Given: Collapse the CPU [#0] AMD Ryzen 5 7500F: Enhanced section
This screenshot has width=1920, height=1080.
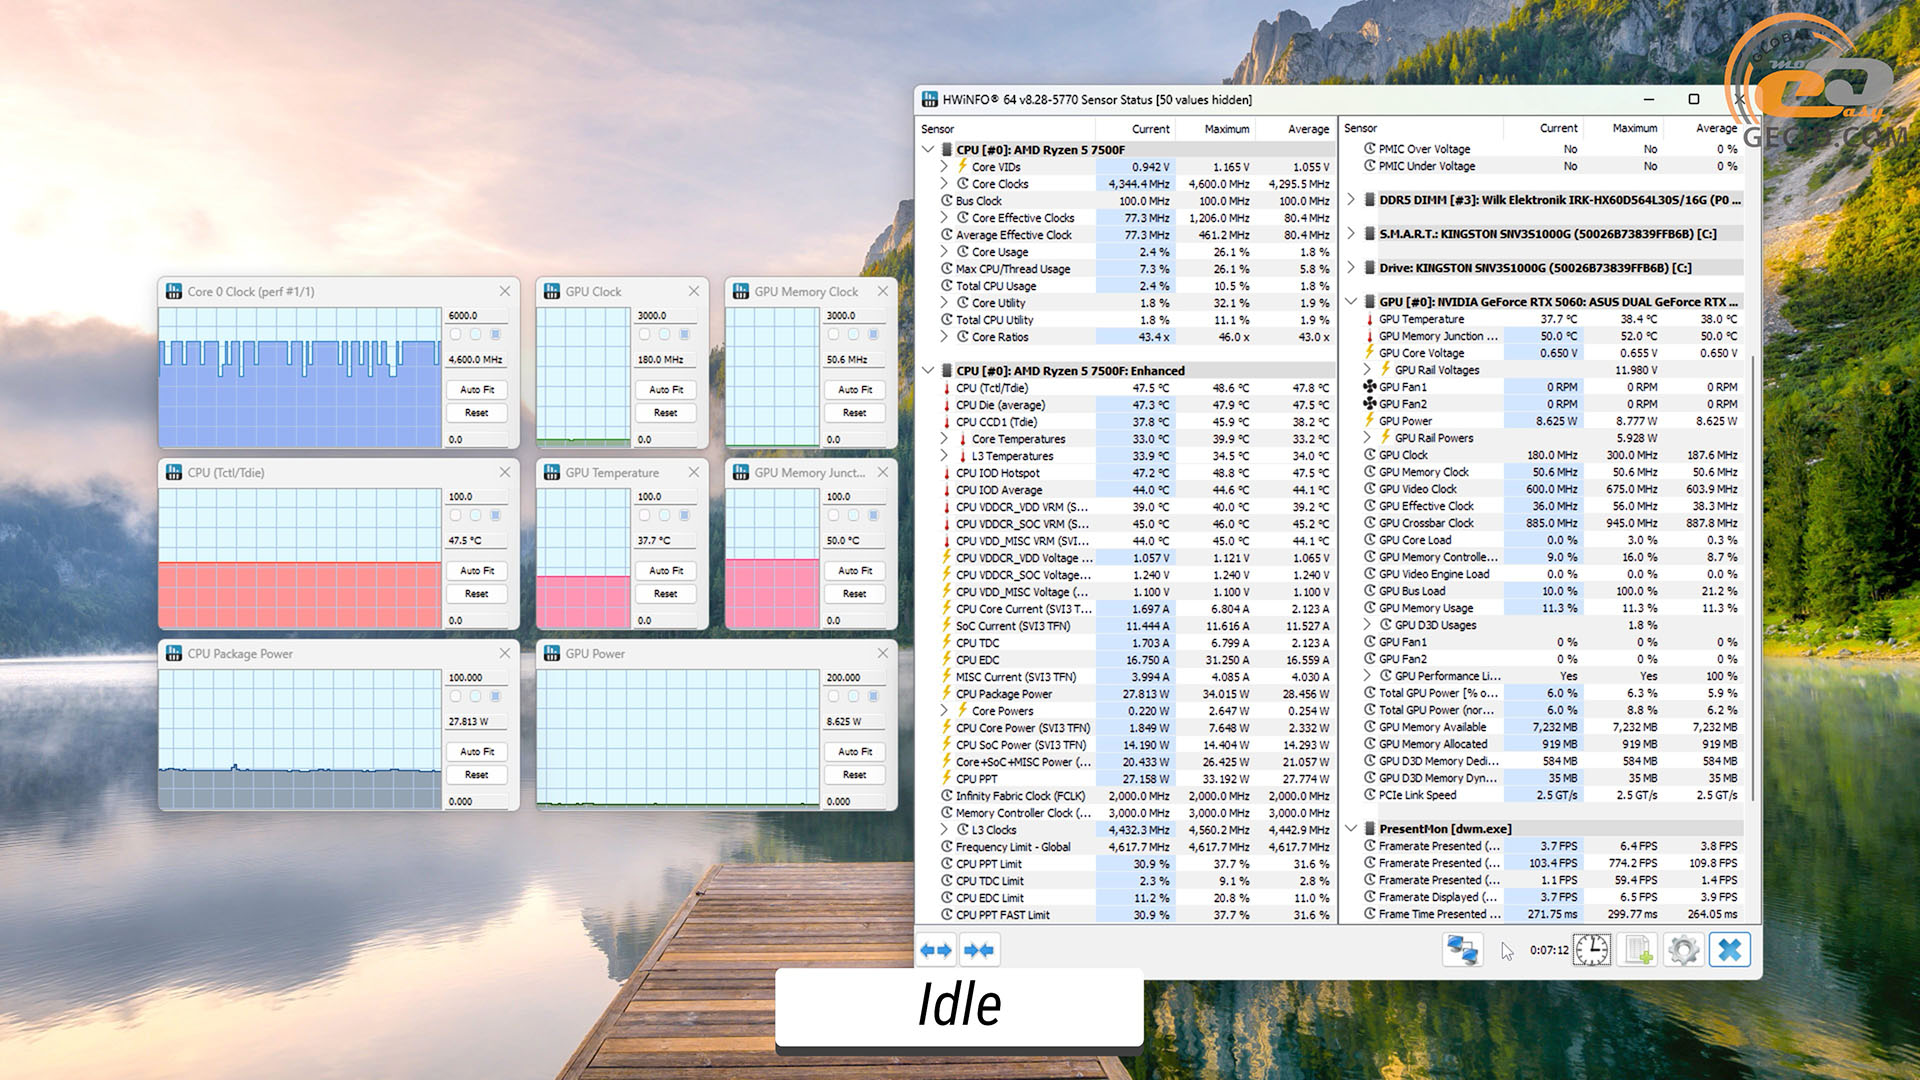Looking at the screenshot, I should pyautogui.click(x=928, y=371).
